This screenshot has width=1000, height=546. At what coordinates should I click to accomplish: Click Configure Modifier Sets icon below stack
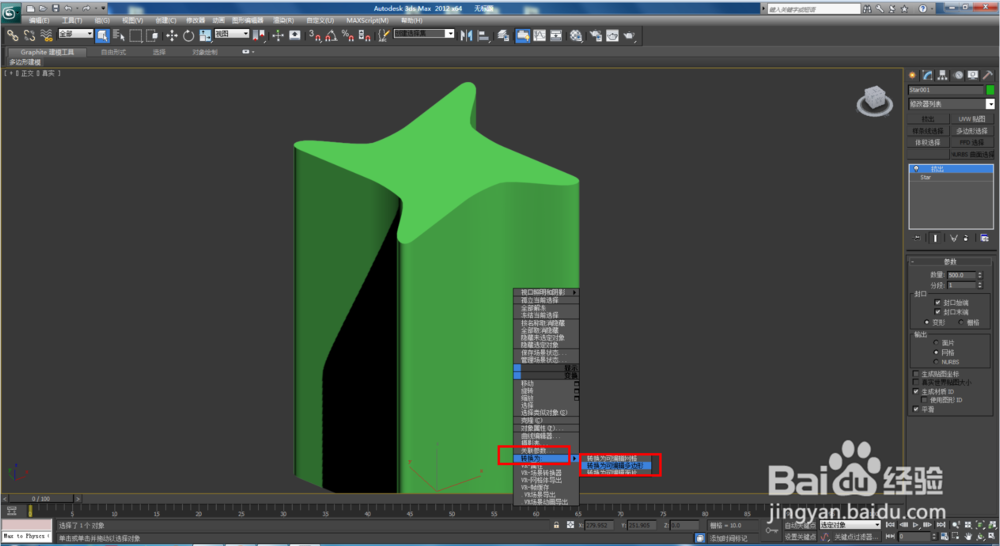tap(985, 238)
